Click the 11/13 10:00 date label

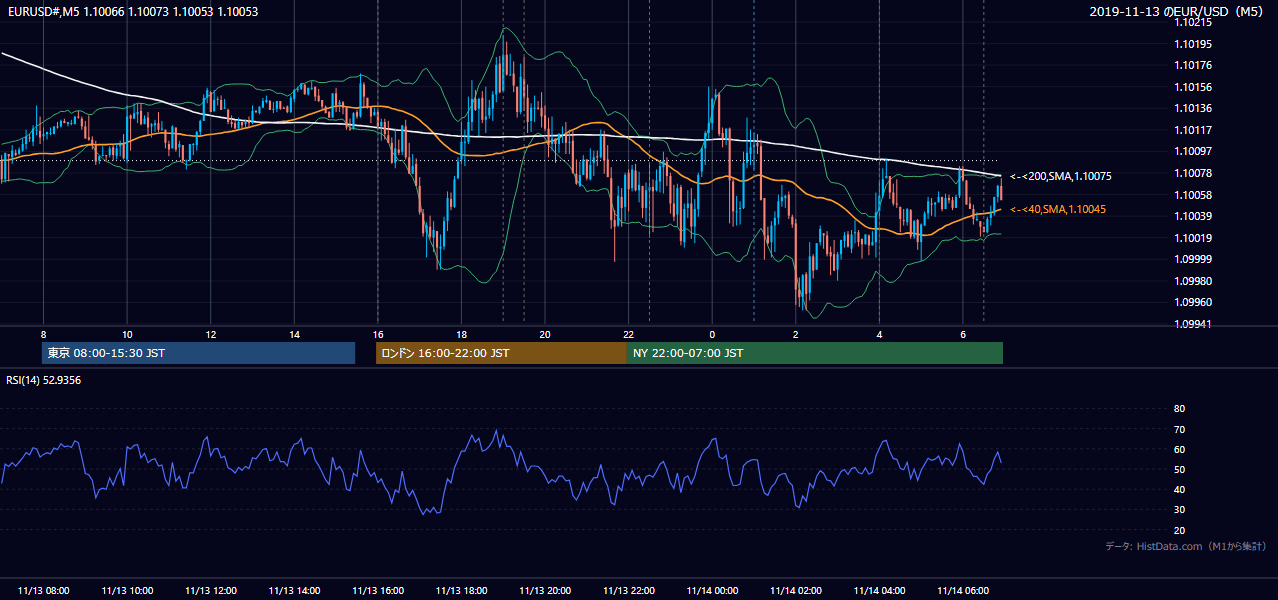(127, 591)
